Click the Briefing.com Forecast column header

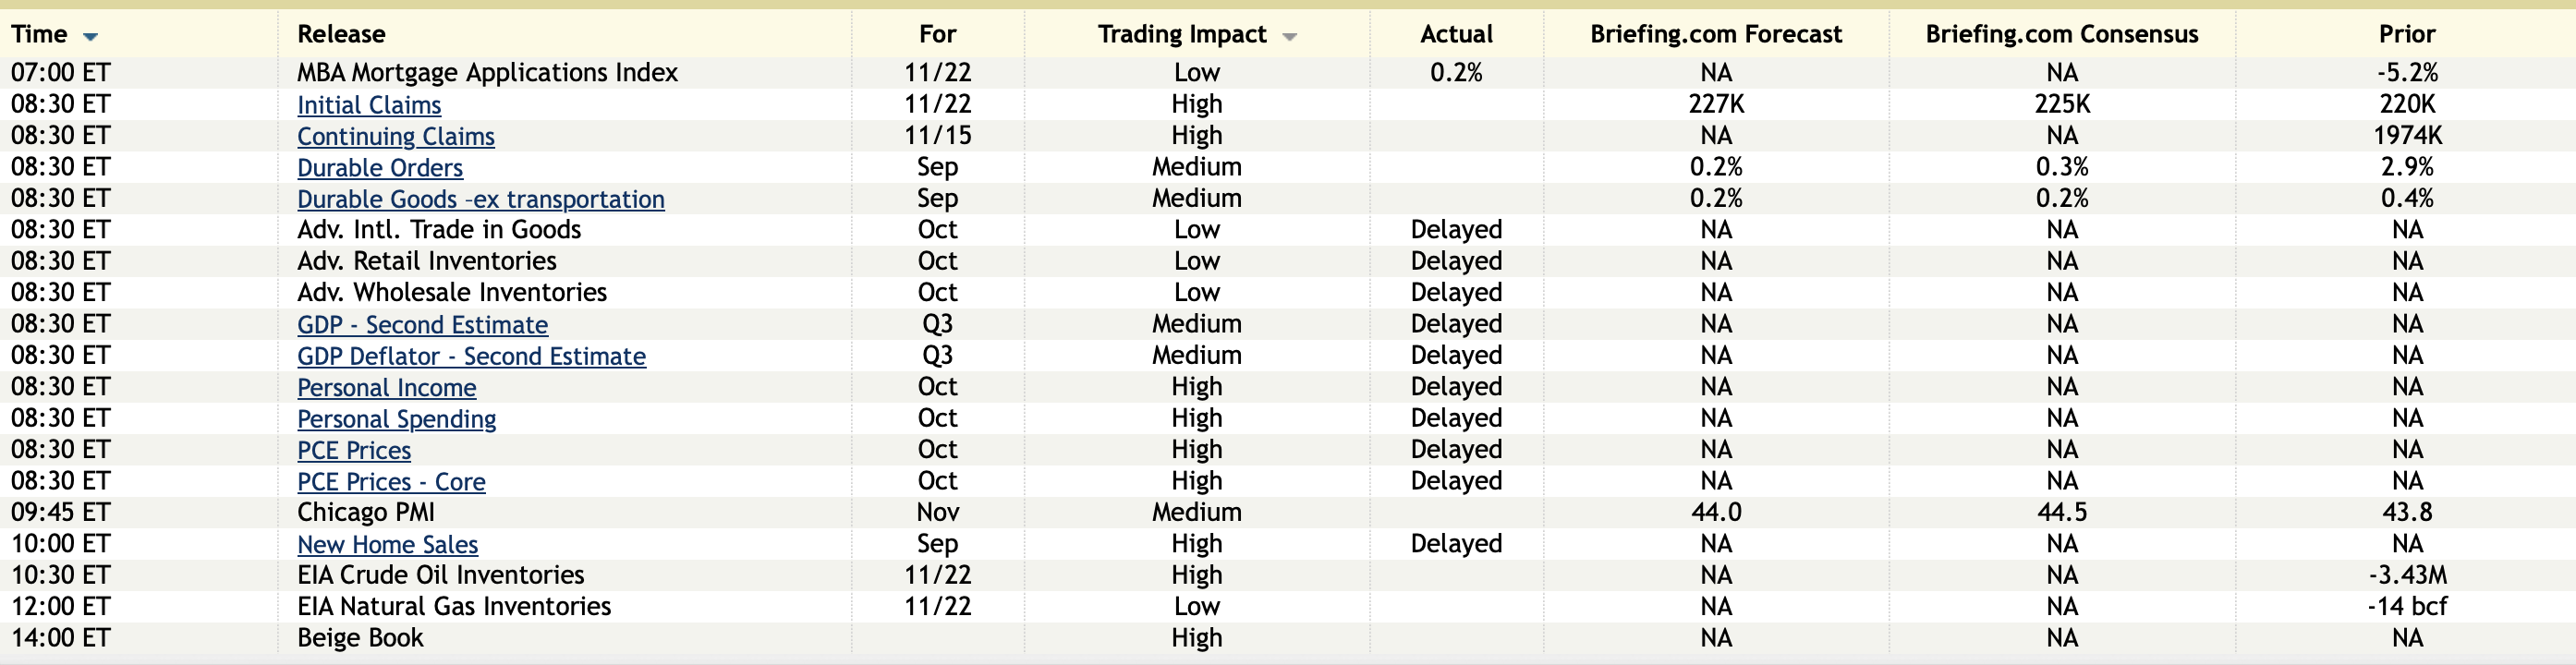click(x=1716, y=34)
